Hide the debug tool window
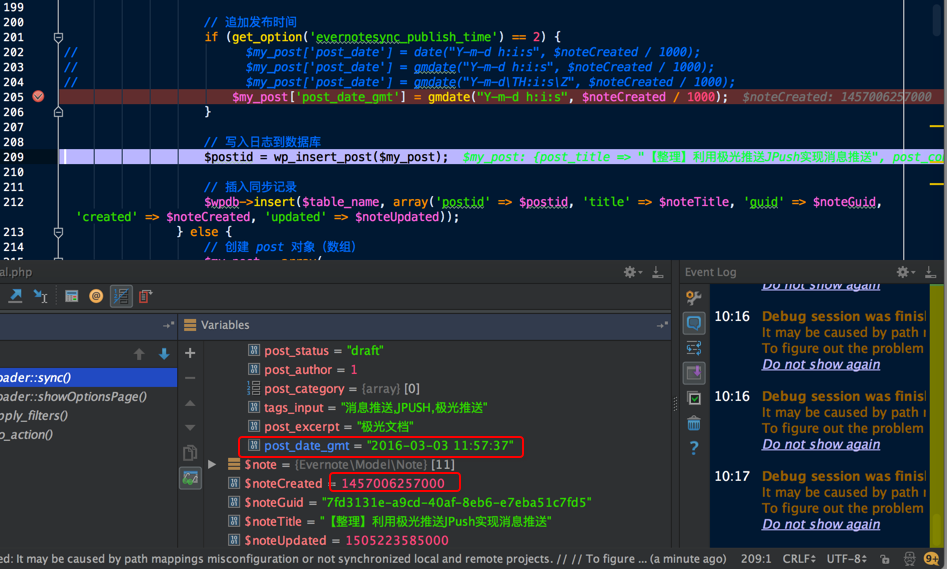 coord(658,272)
